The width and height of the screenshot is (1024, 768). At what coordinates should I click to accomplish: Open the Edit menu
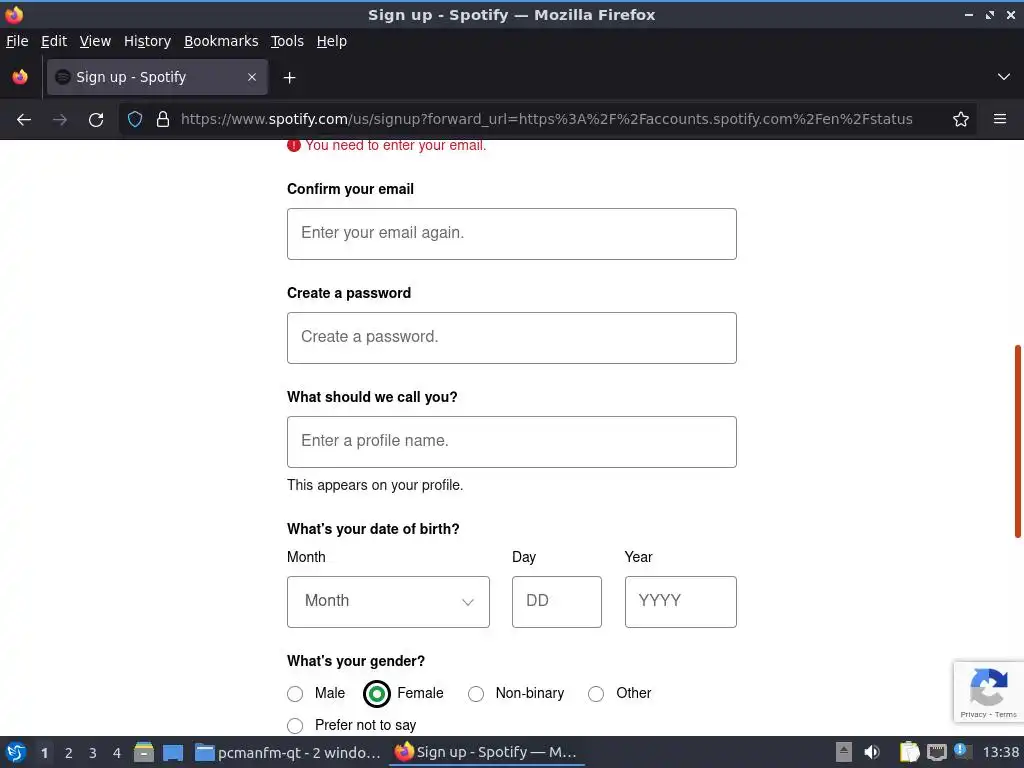coord(54,41)
